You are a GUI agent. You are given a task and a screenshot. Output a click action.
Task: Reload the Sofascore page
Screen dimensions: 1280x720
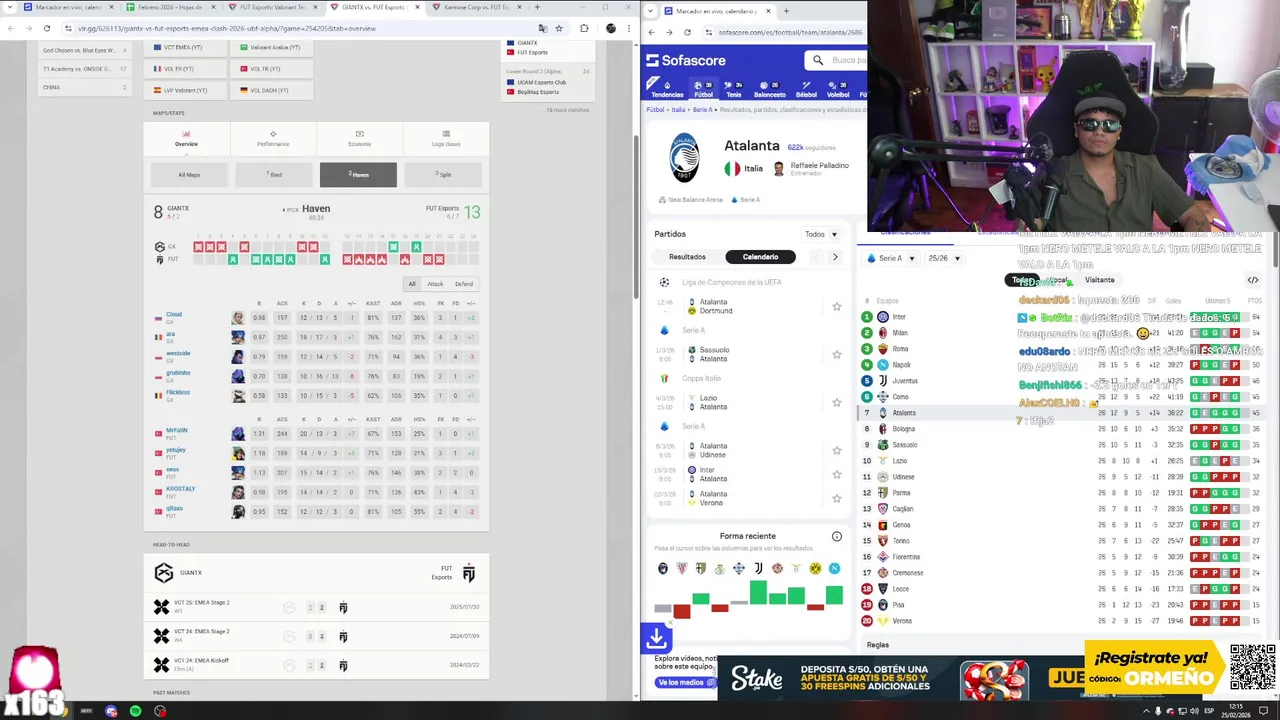(x=687, y=32)
